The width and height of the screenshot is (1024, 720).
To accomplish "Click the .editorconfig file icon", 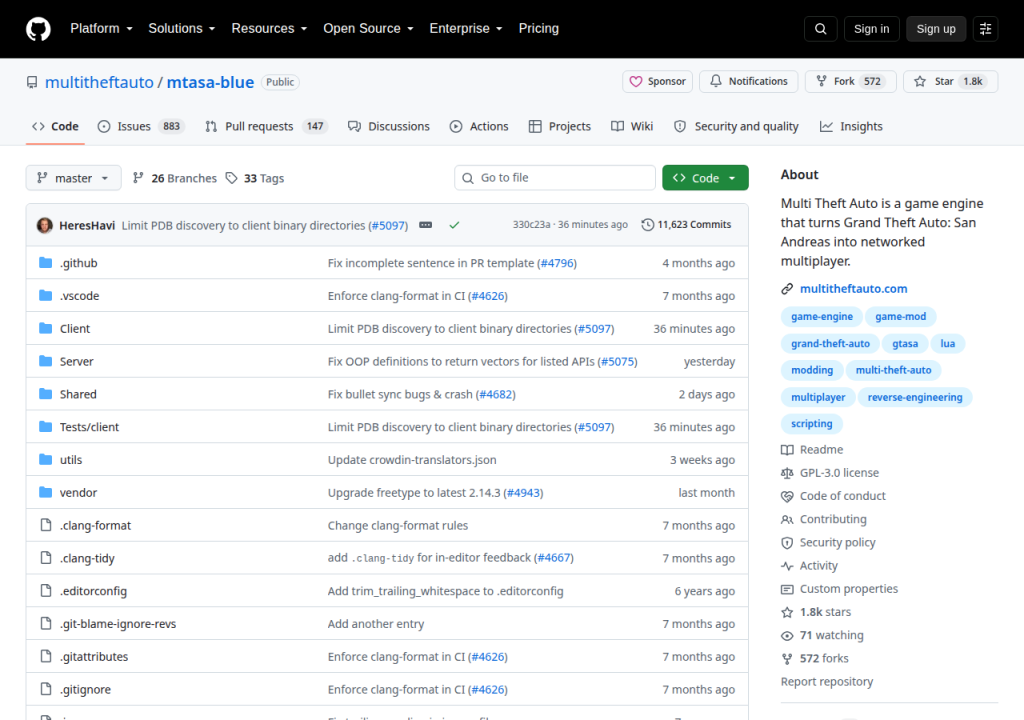I will click(46, 591).
